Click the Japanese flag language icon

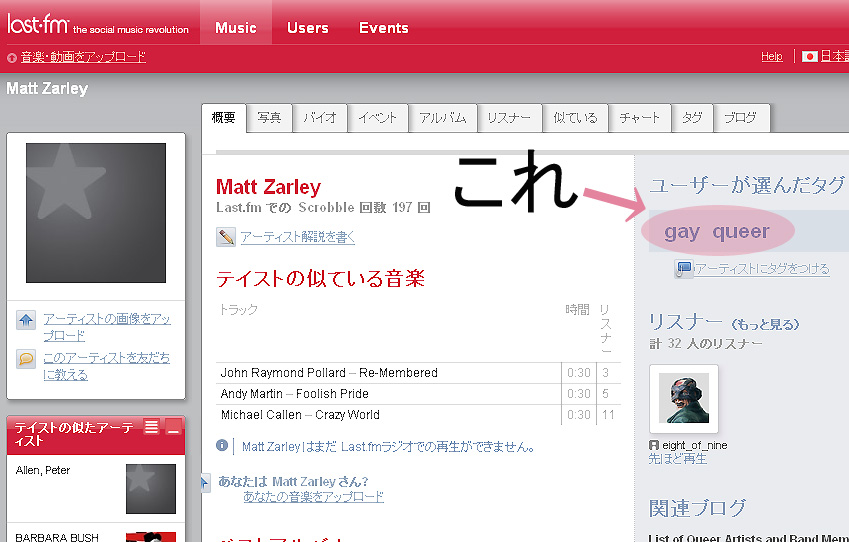point(809,56)
